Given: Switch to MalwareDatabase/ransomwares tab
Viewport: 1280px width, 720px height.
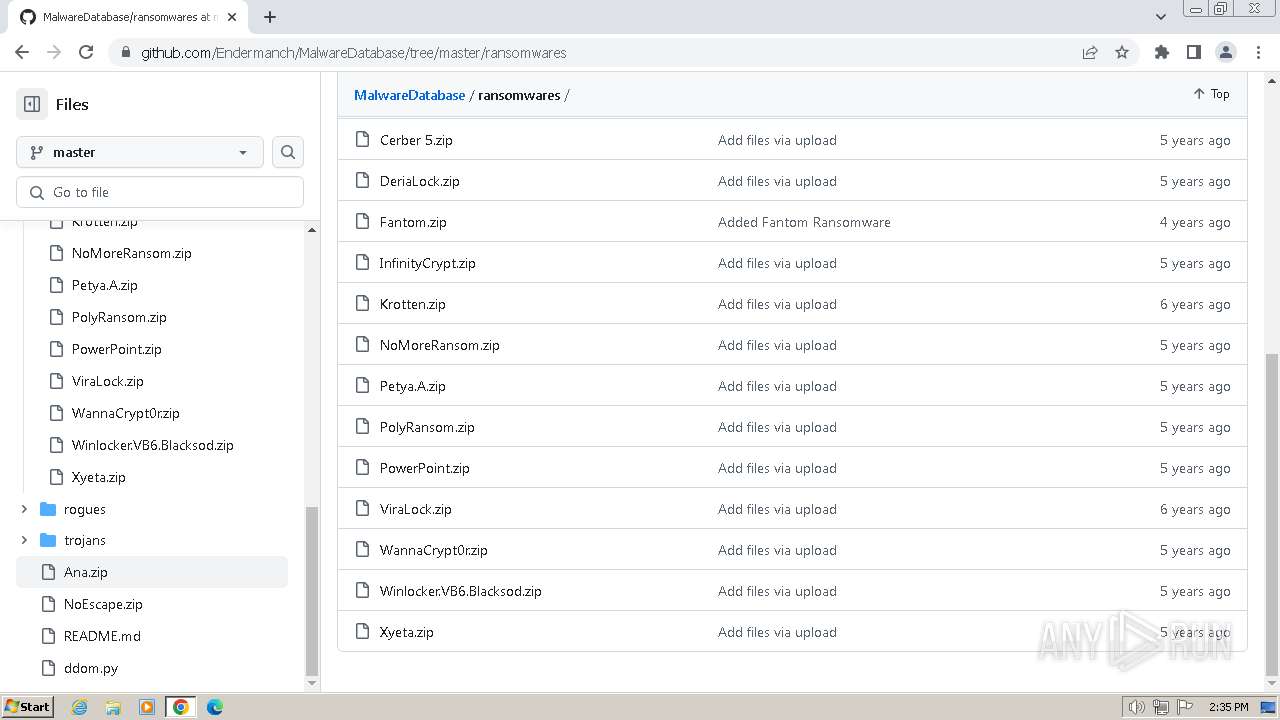Looking at the screenshot, I should 130,17.
